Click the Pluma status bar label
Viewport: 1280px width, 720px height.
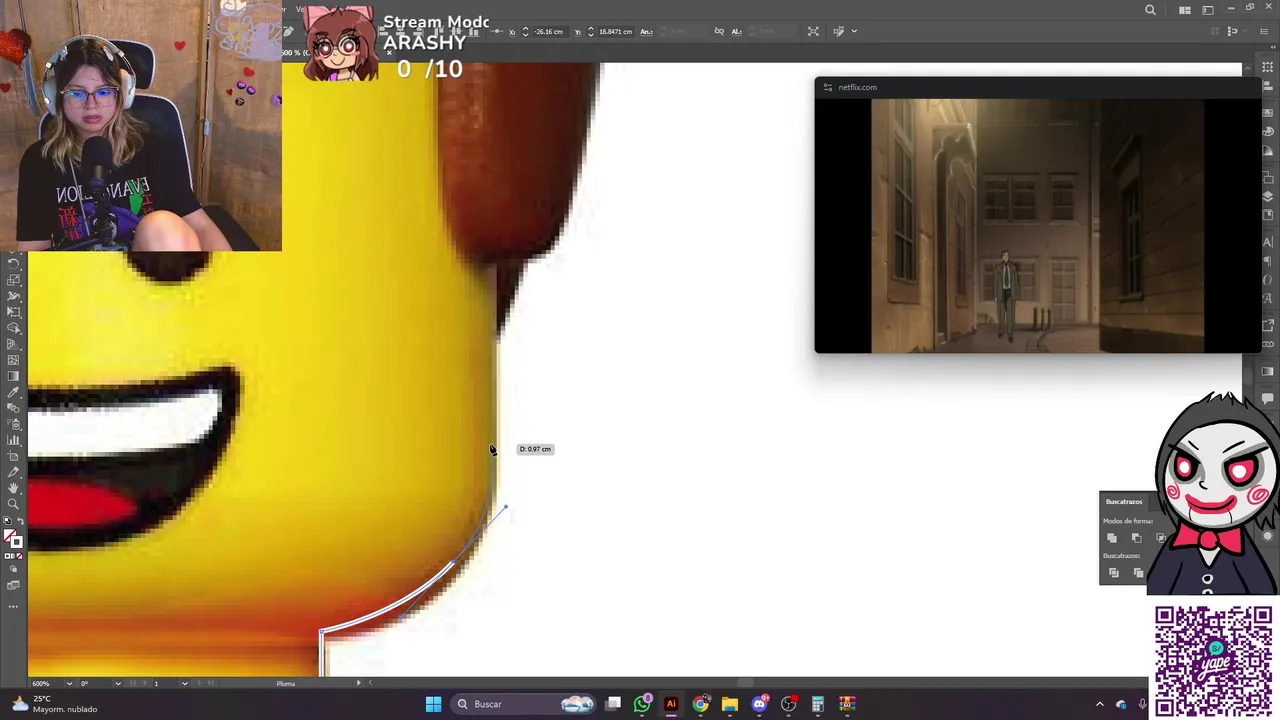(286, 683)
